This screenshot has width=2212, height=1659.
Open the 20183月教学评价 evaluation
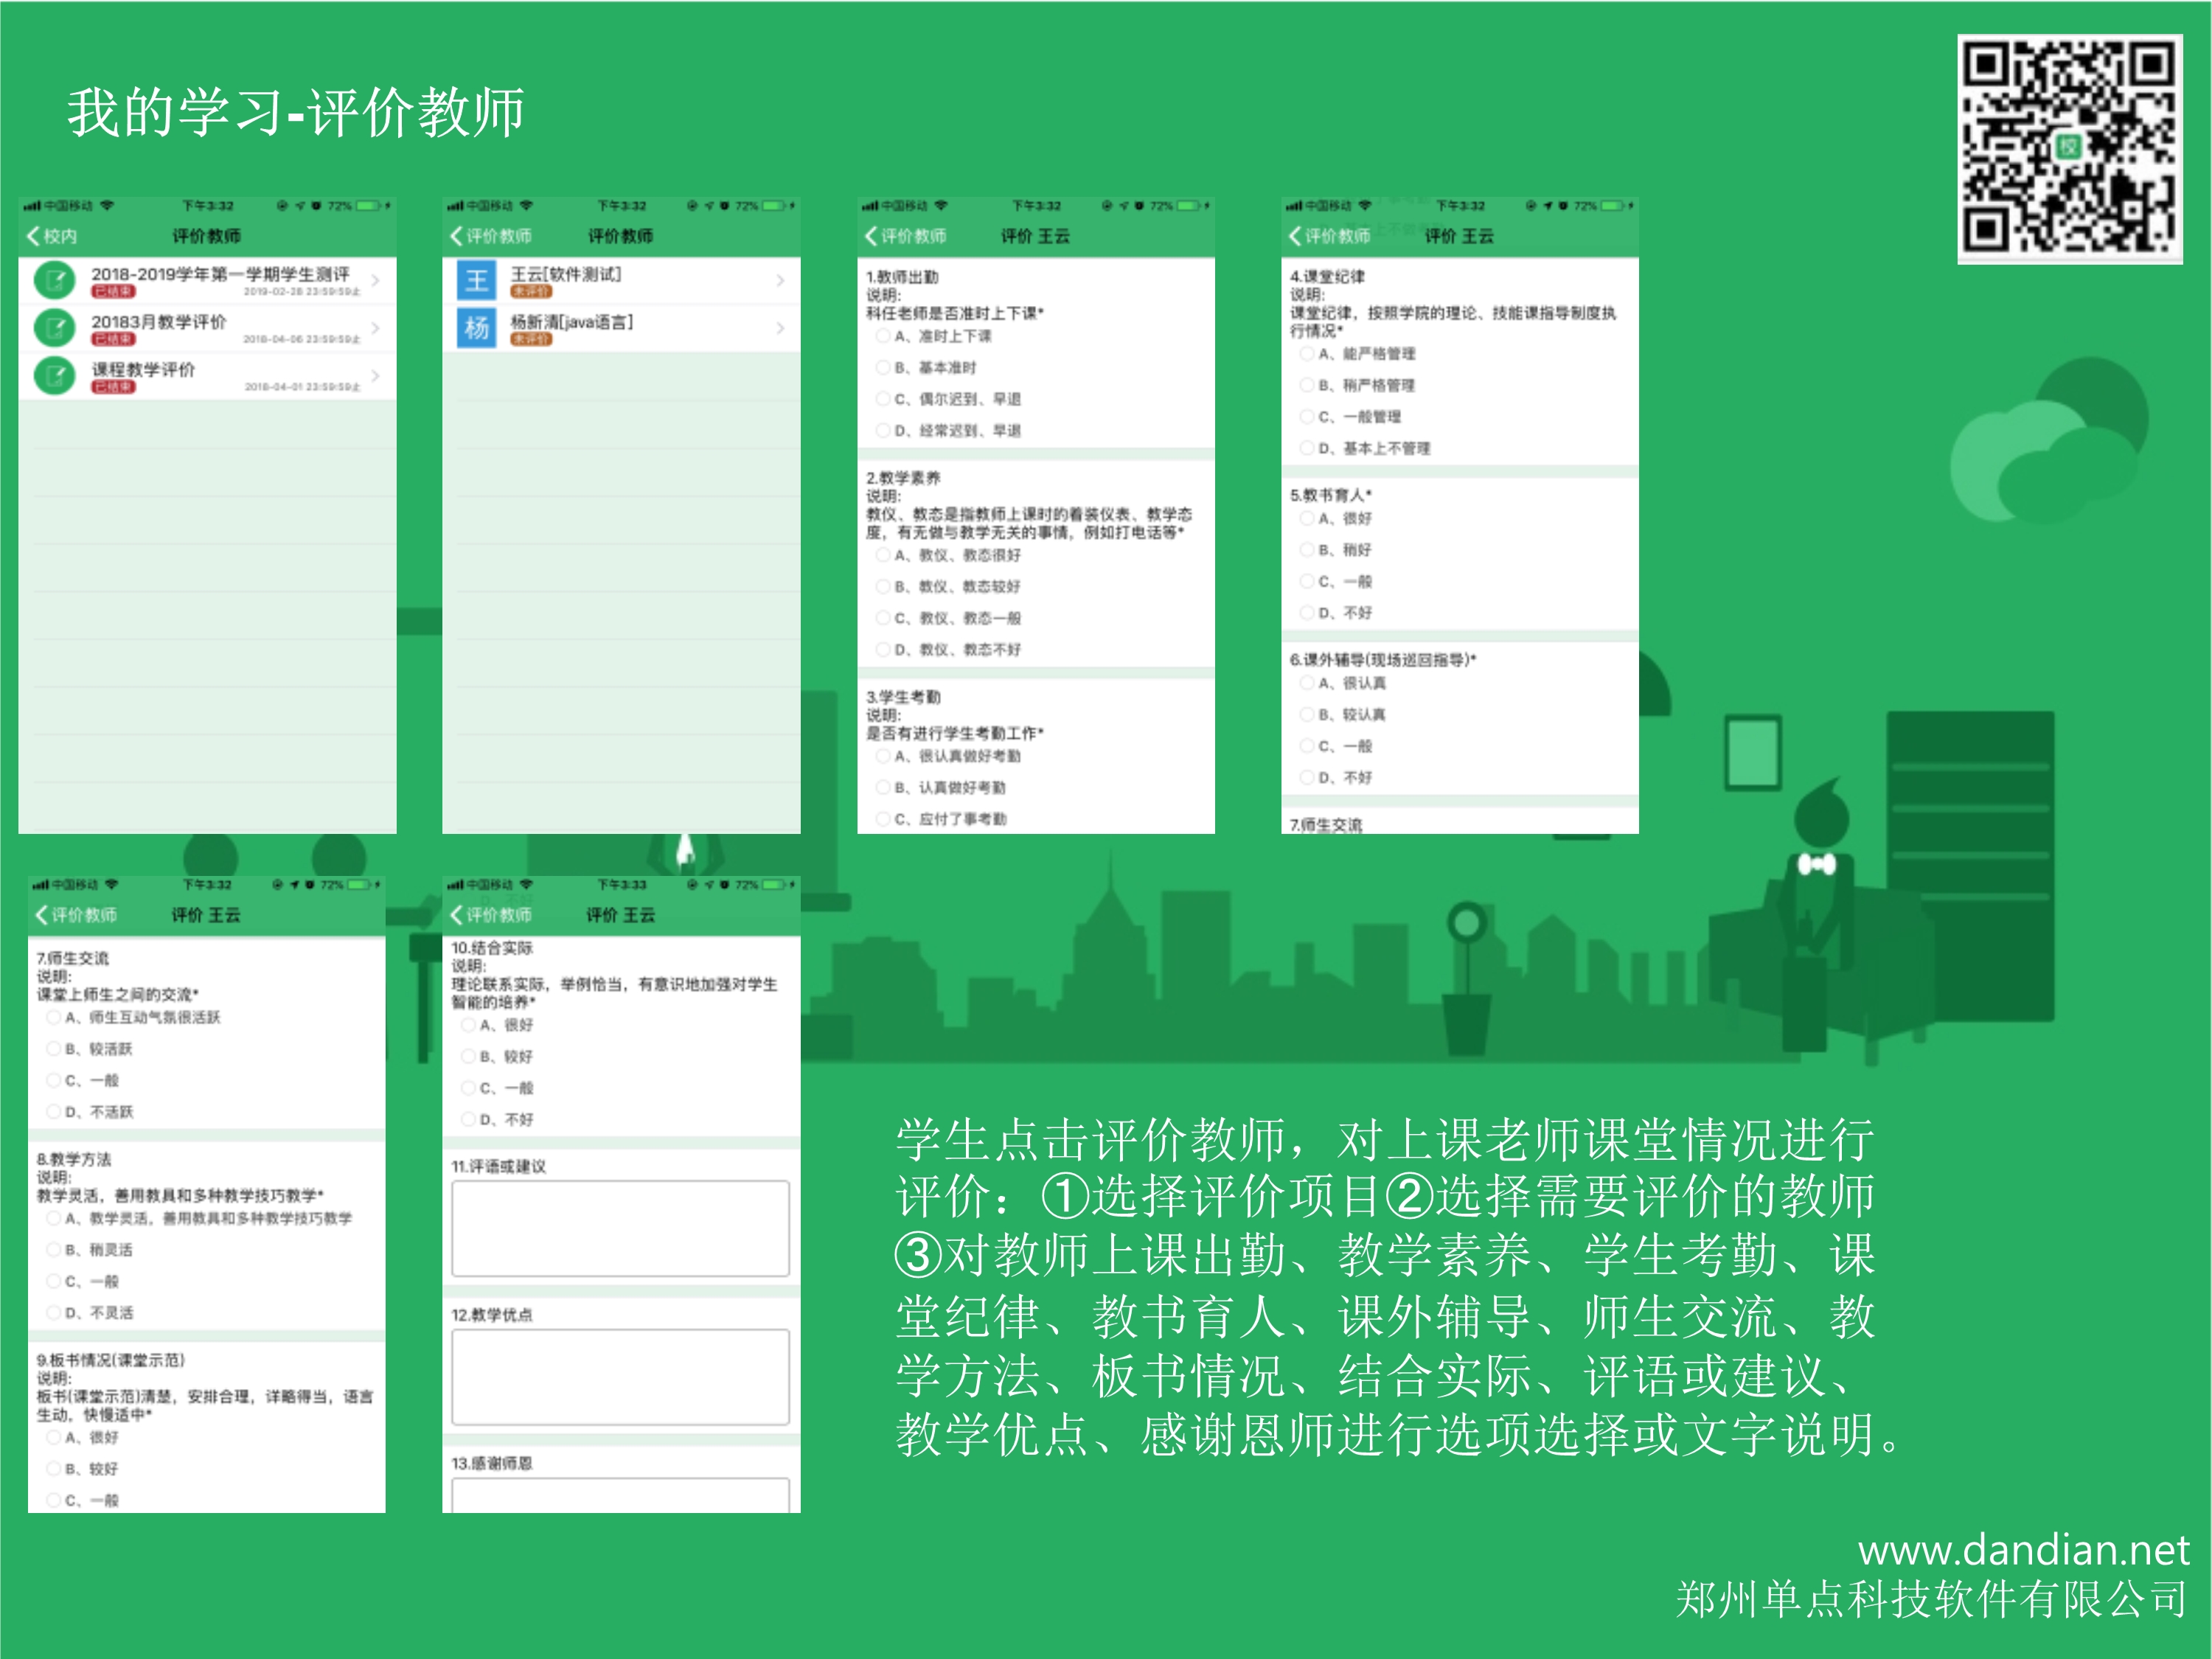pyautogui.click(x=207, y=328)
